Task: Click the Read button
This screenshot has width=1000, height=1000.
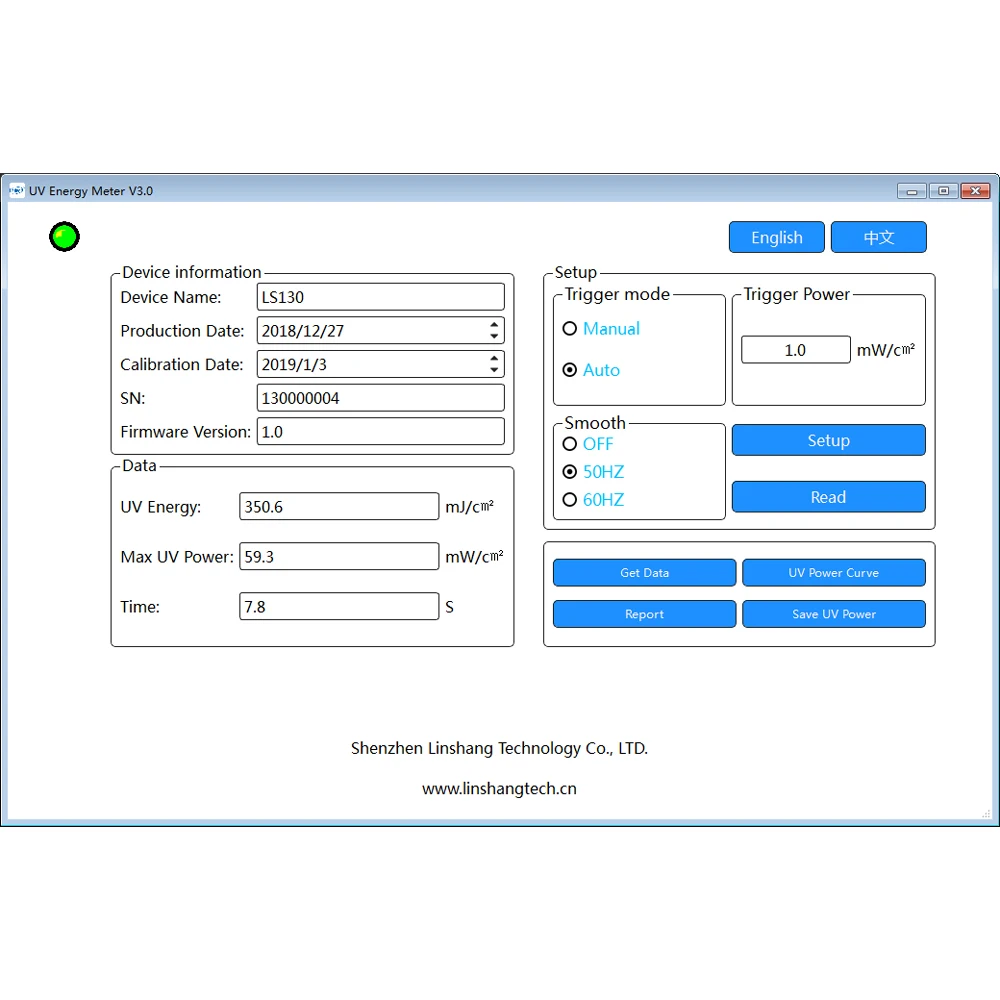Action: coord(828,497)
